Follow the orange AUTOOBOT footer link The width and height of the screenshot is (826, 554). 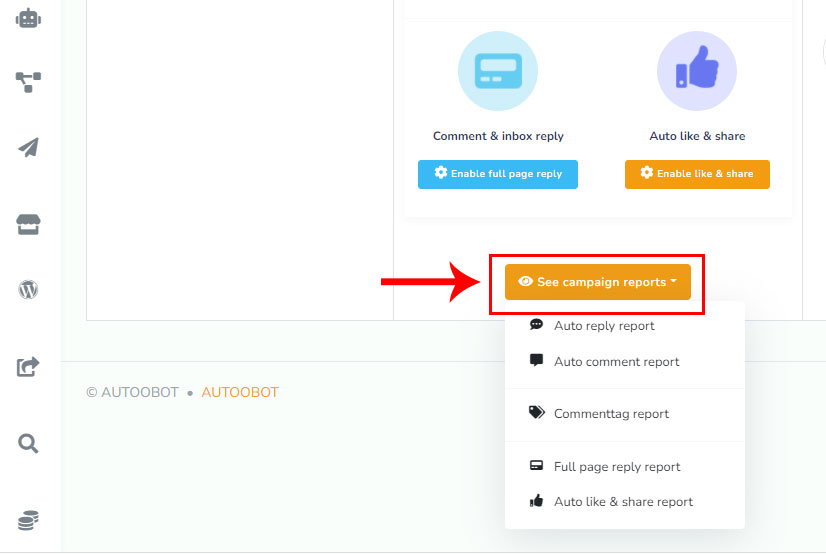pos(240,392)
